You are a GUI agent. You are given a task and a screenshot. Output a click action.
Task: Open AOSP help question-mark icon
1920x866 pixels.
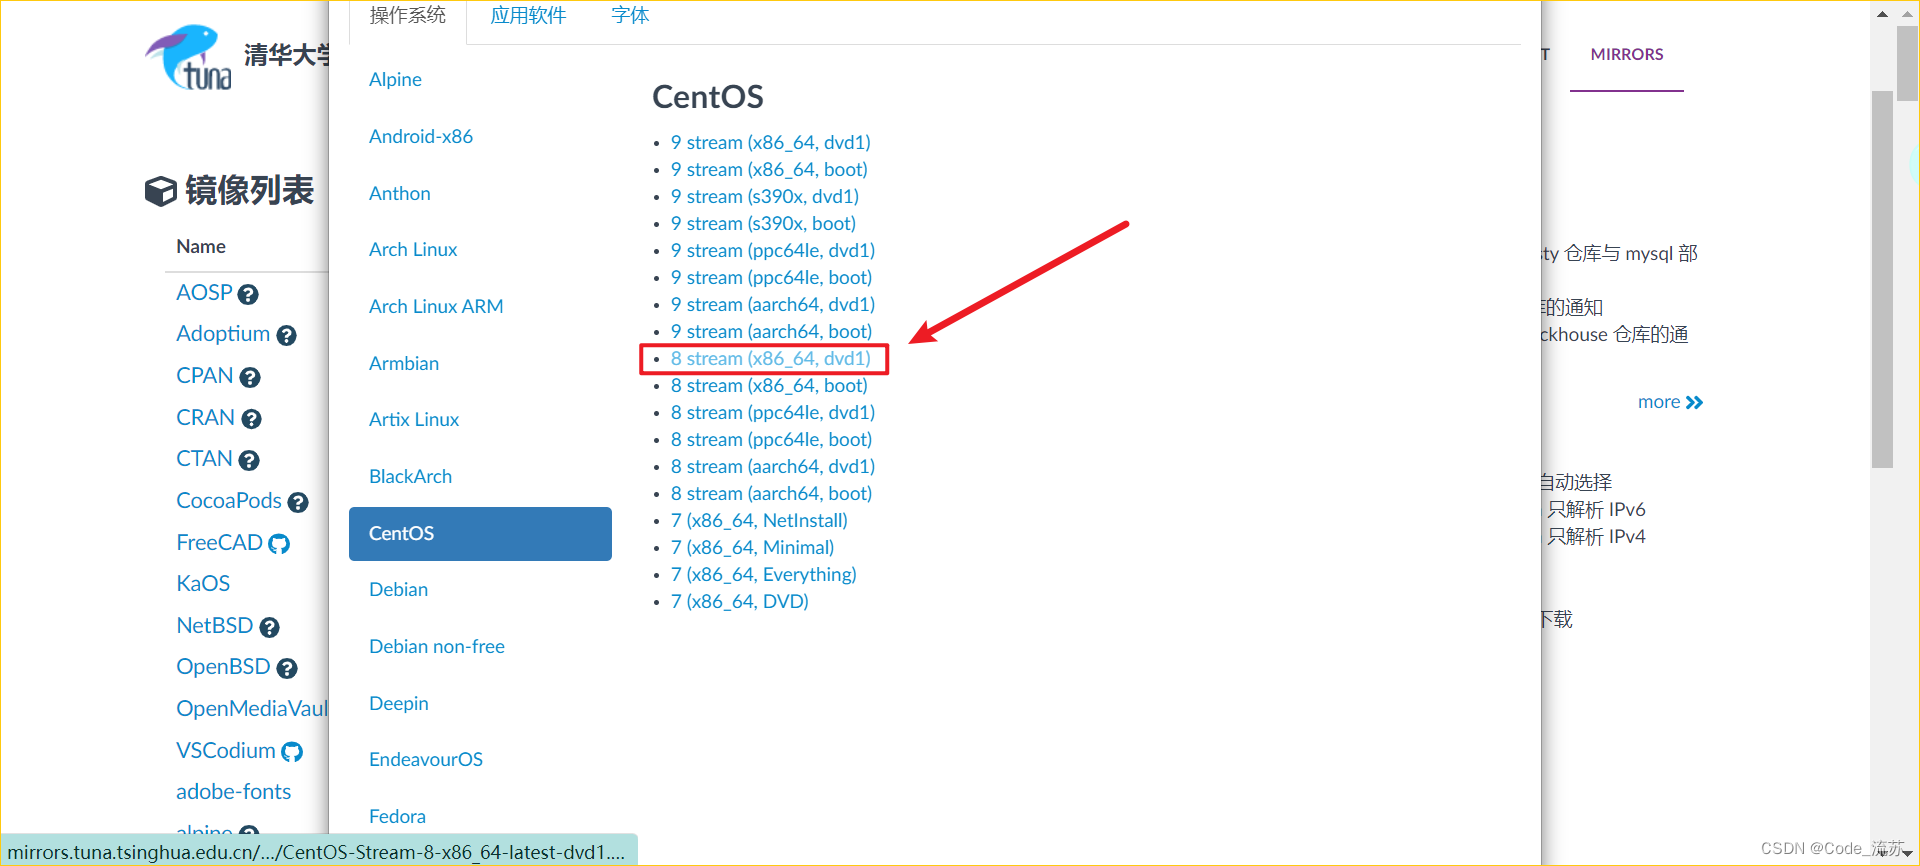[x=248, y=294]
